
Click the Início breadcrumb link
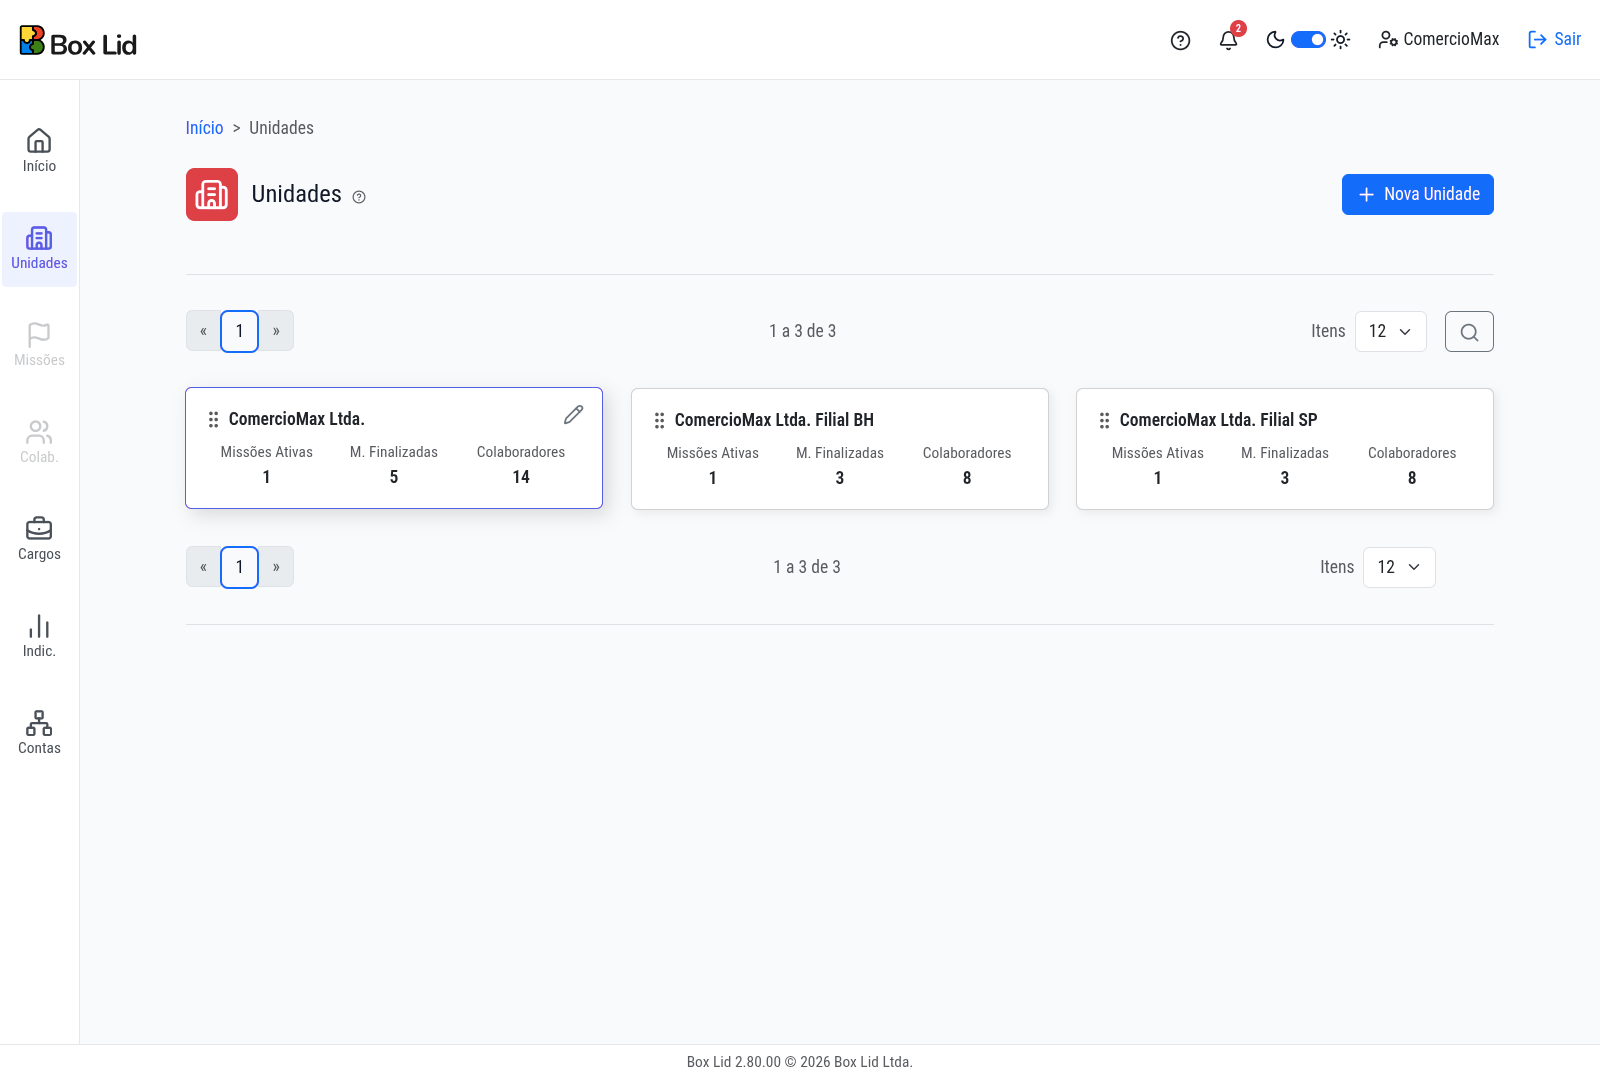click(204, 128)
